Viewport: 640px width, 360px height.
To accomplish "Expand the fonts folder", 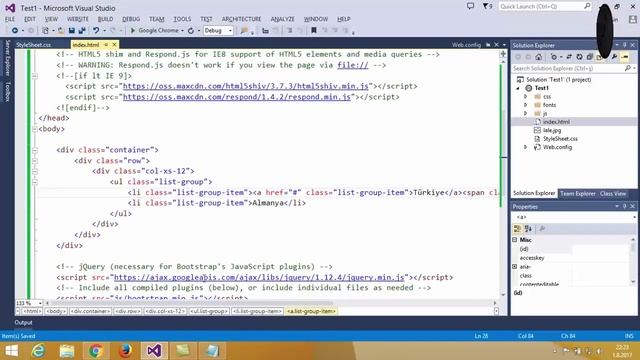I will coord(526,105).
